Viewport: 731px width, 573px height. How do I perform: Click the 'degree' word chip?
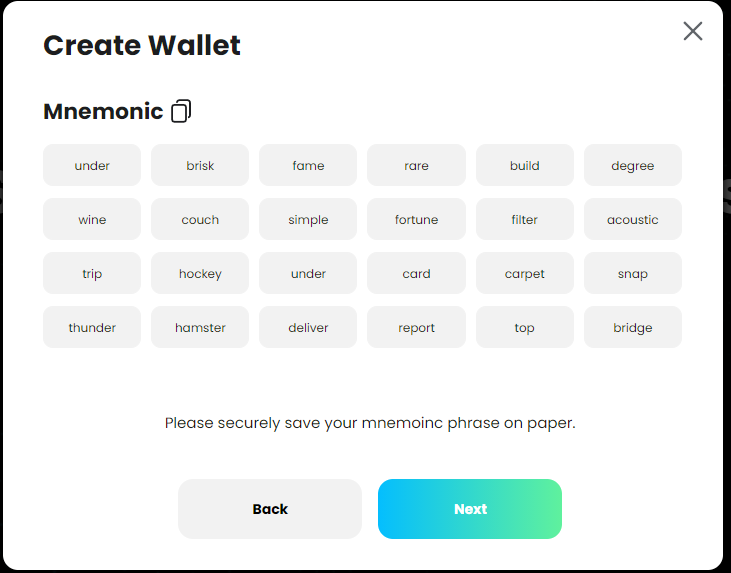click(632, 165)
